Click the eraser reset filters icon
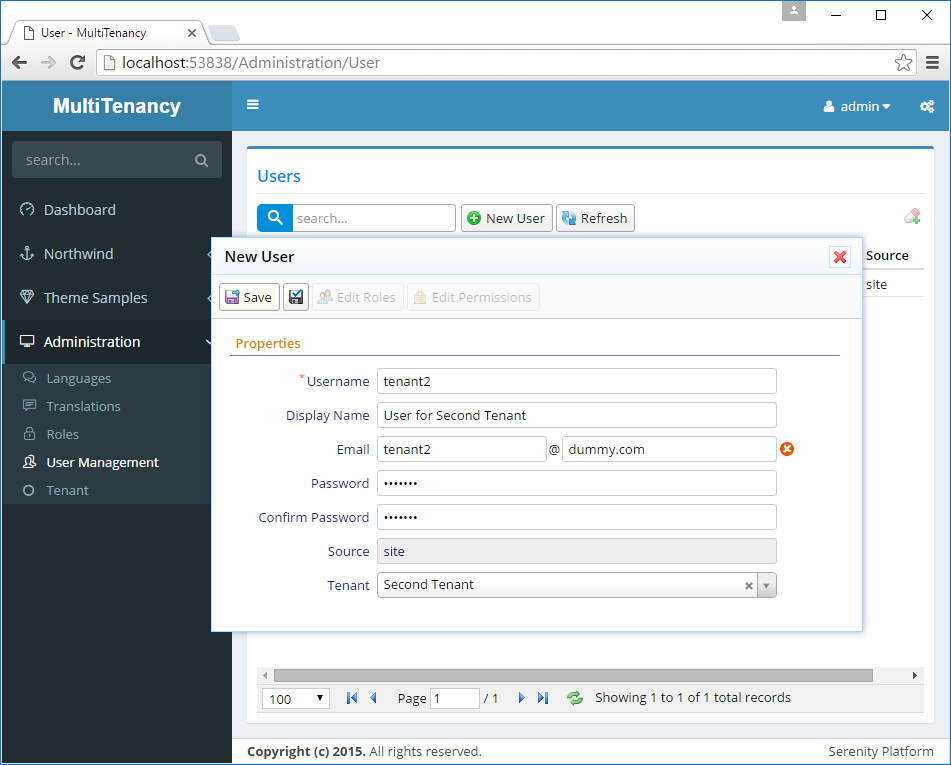The height and width of the screenshot is (765, 951). [911, 217]
